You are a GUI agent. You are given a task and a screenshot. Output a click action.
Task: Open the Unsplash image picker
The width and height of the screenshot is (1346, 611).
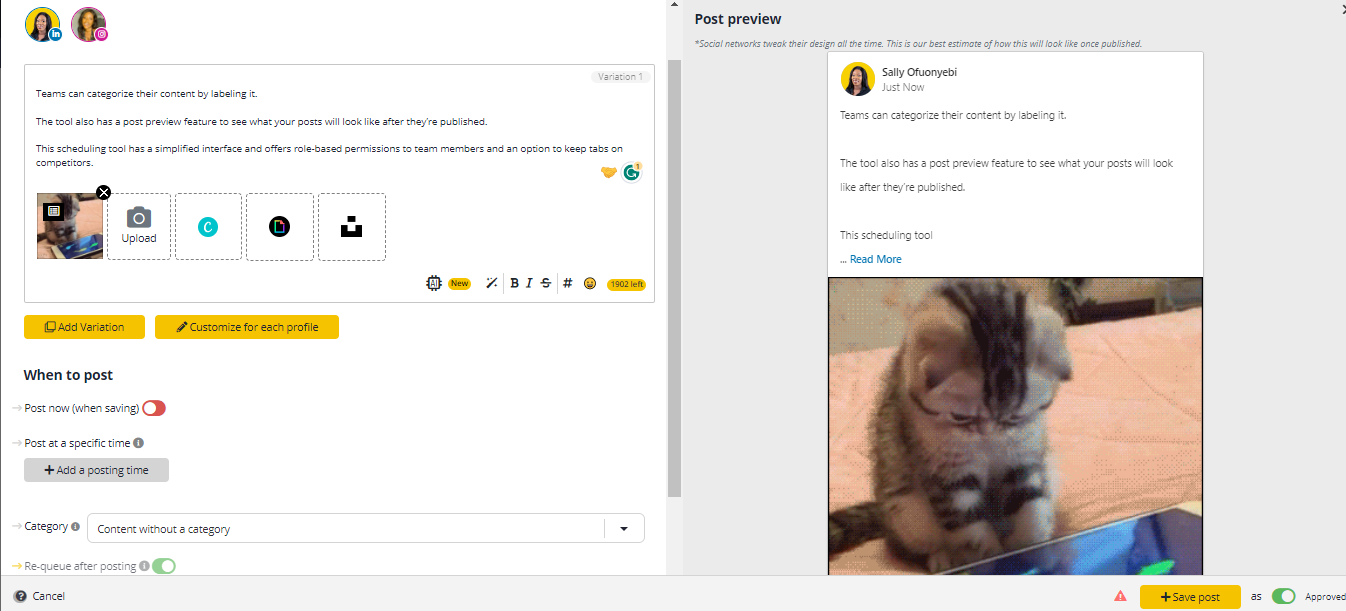click(x=351, y=227)
